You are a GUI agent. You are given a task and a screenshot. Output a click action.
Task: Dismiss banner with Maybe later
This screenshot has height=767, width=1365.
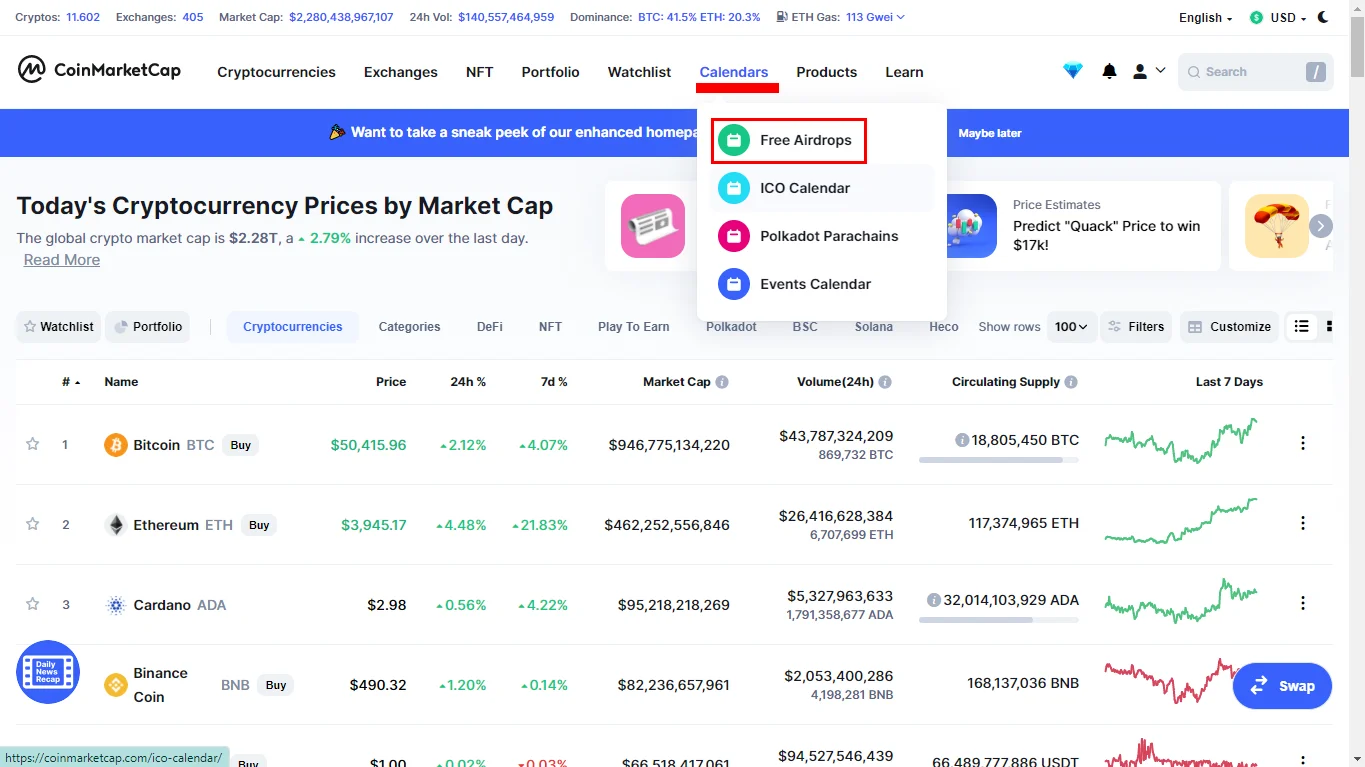tap(990, 133)
